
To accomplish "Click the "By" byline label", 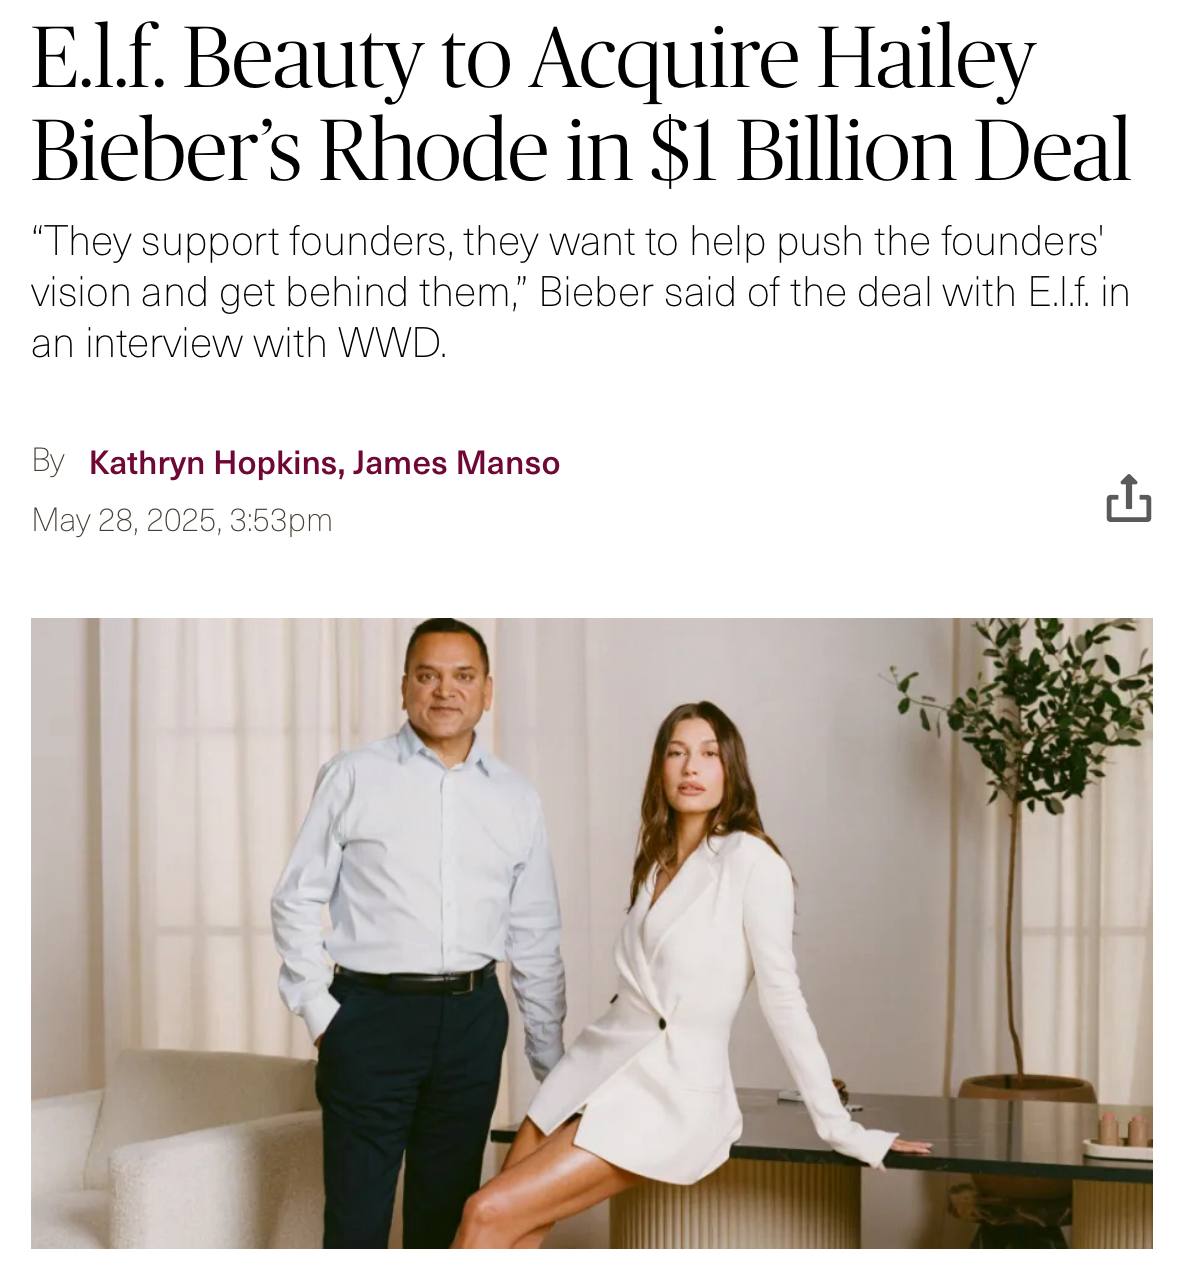I will (x=48, y=462).
